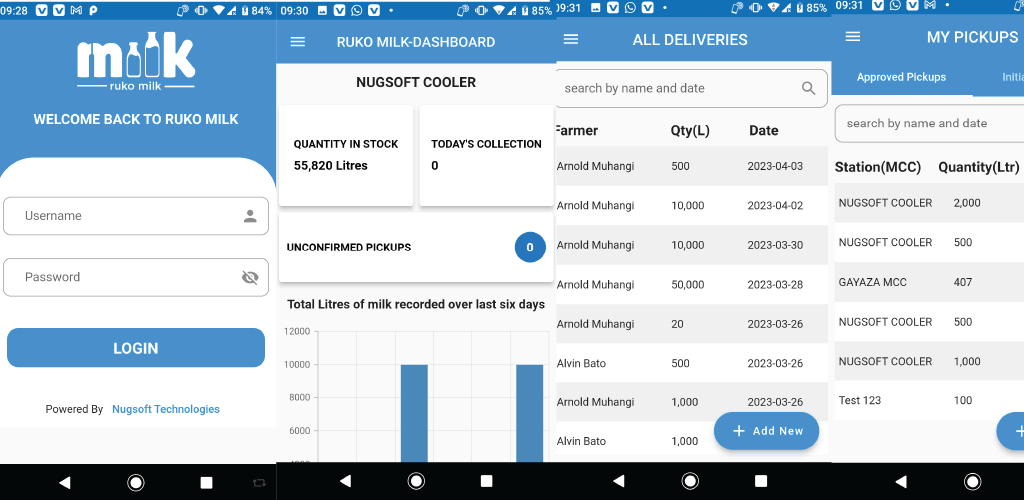1024x500 pixels.
Task: Click rotate icon in login screen nav bar
Action: pyautogui.click(x=259, y=483)
